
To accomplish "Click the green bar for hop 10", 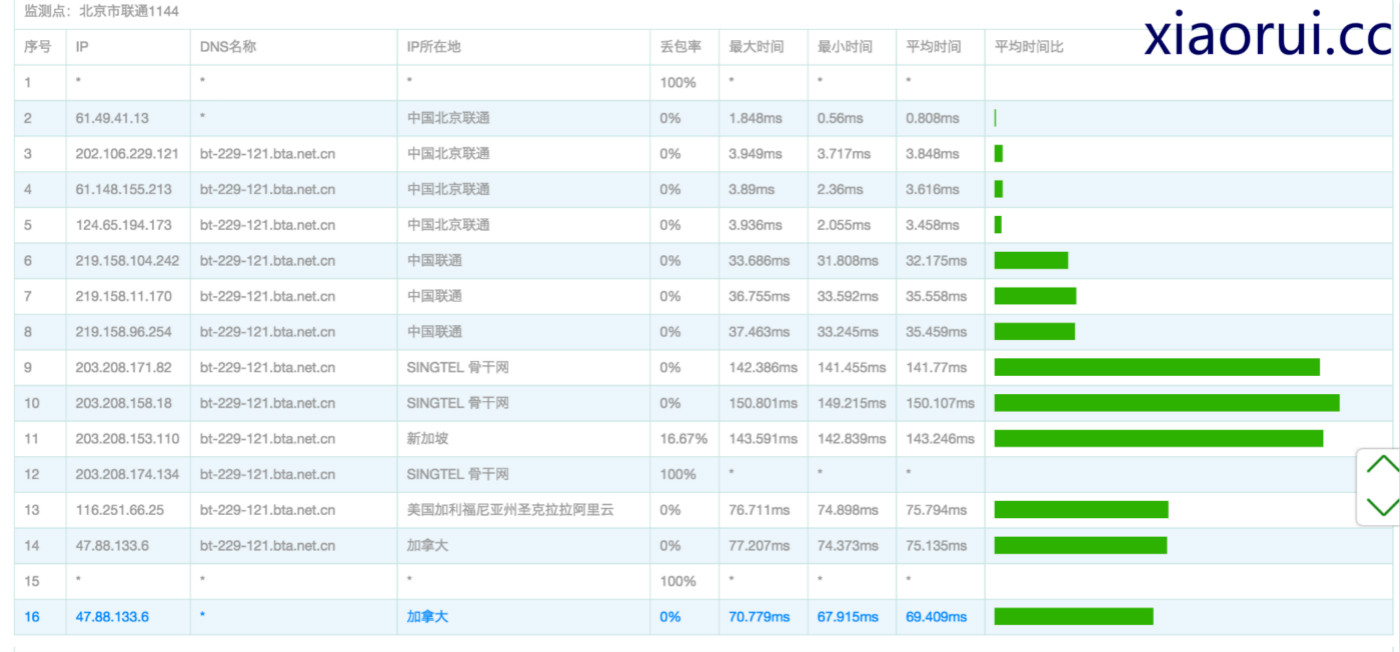I will coord(1166,403).
